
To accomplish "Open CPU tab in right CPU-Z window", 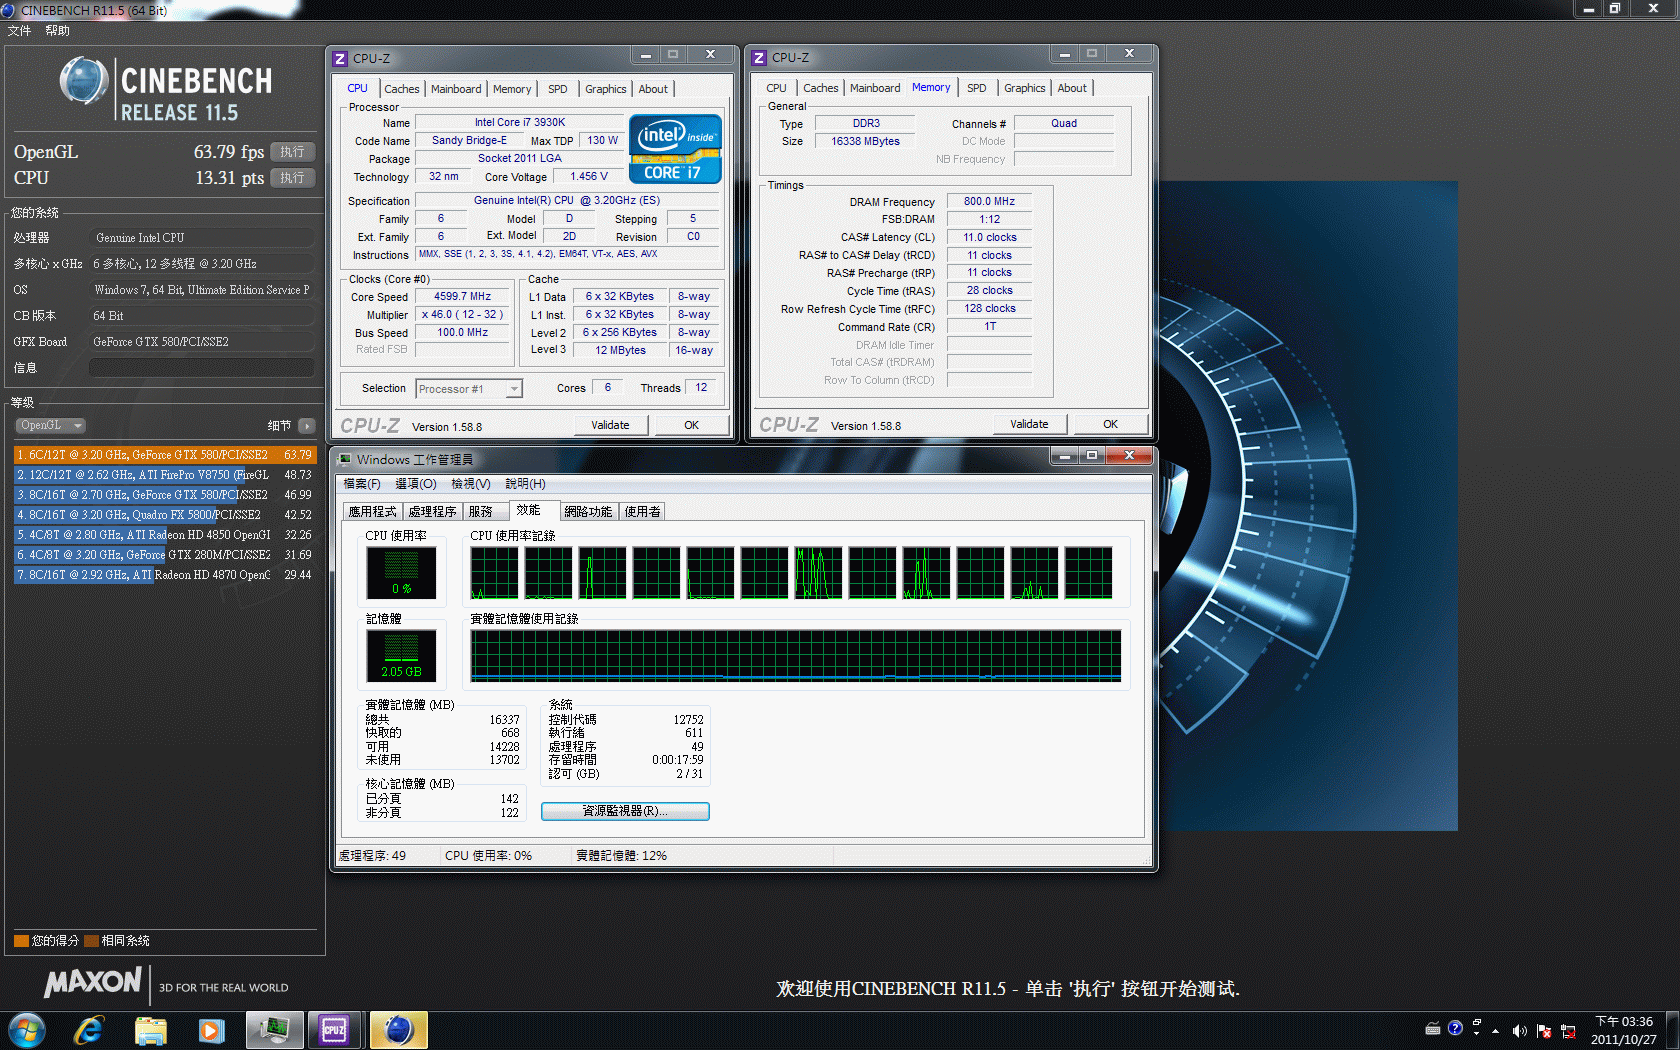I will pyautogui.click(x=777, y=88).
